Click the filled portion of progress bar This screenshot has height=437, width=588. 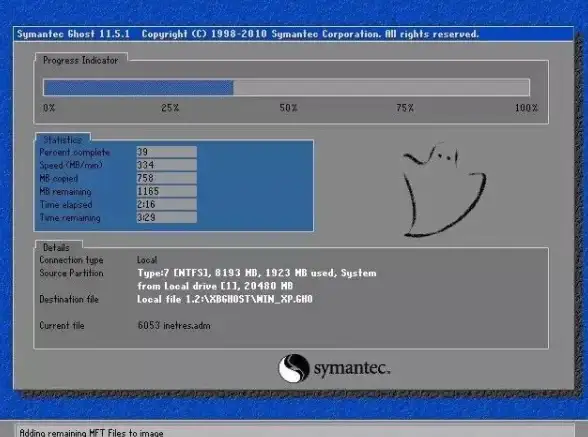tap(138, 88)
